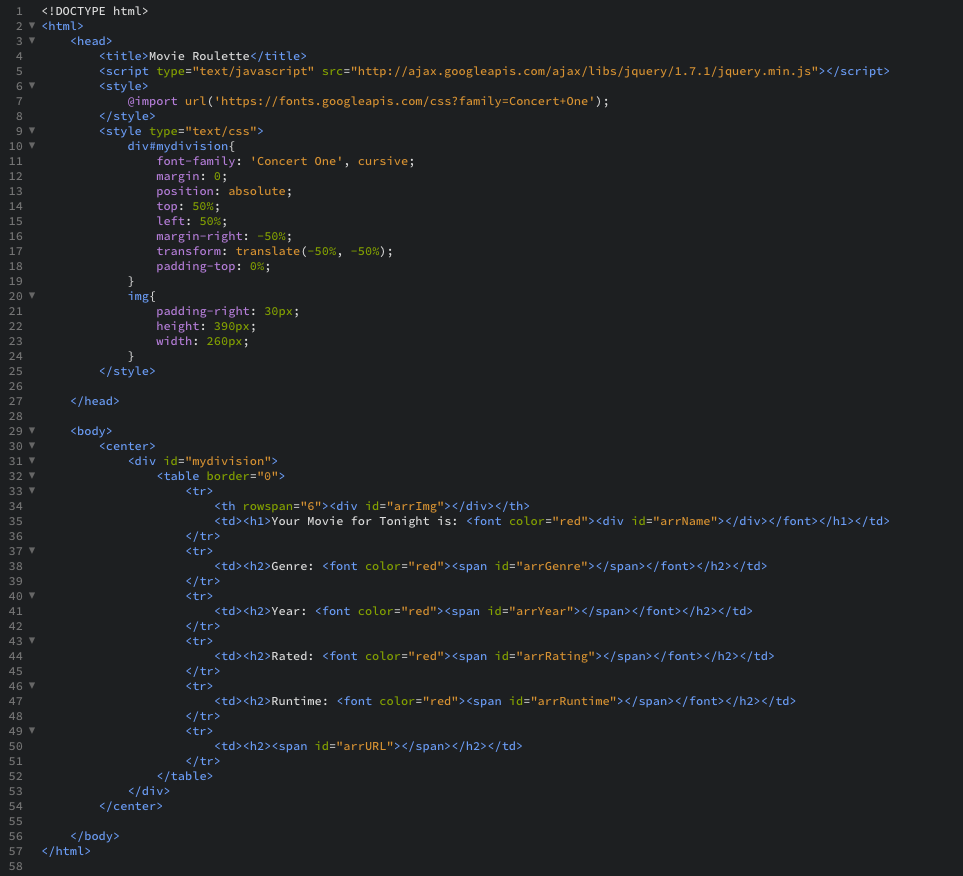Collapse the table element fold

click(30, 476)
